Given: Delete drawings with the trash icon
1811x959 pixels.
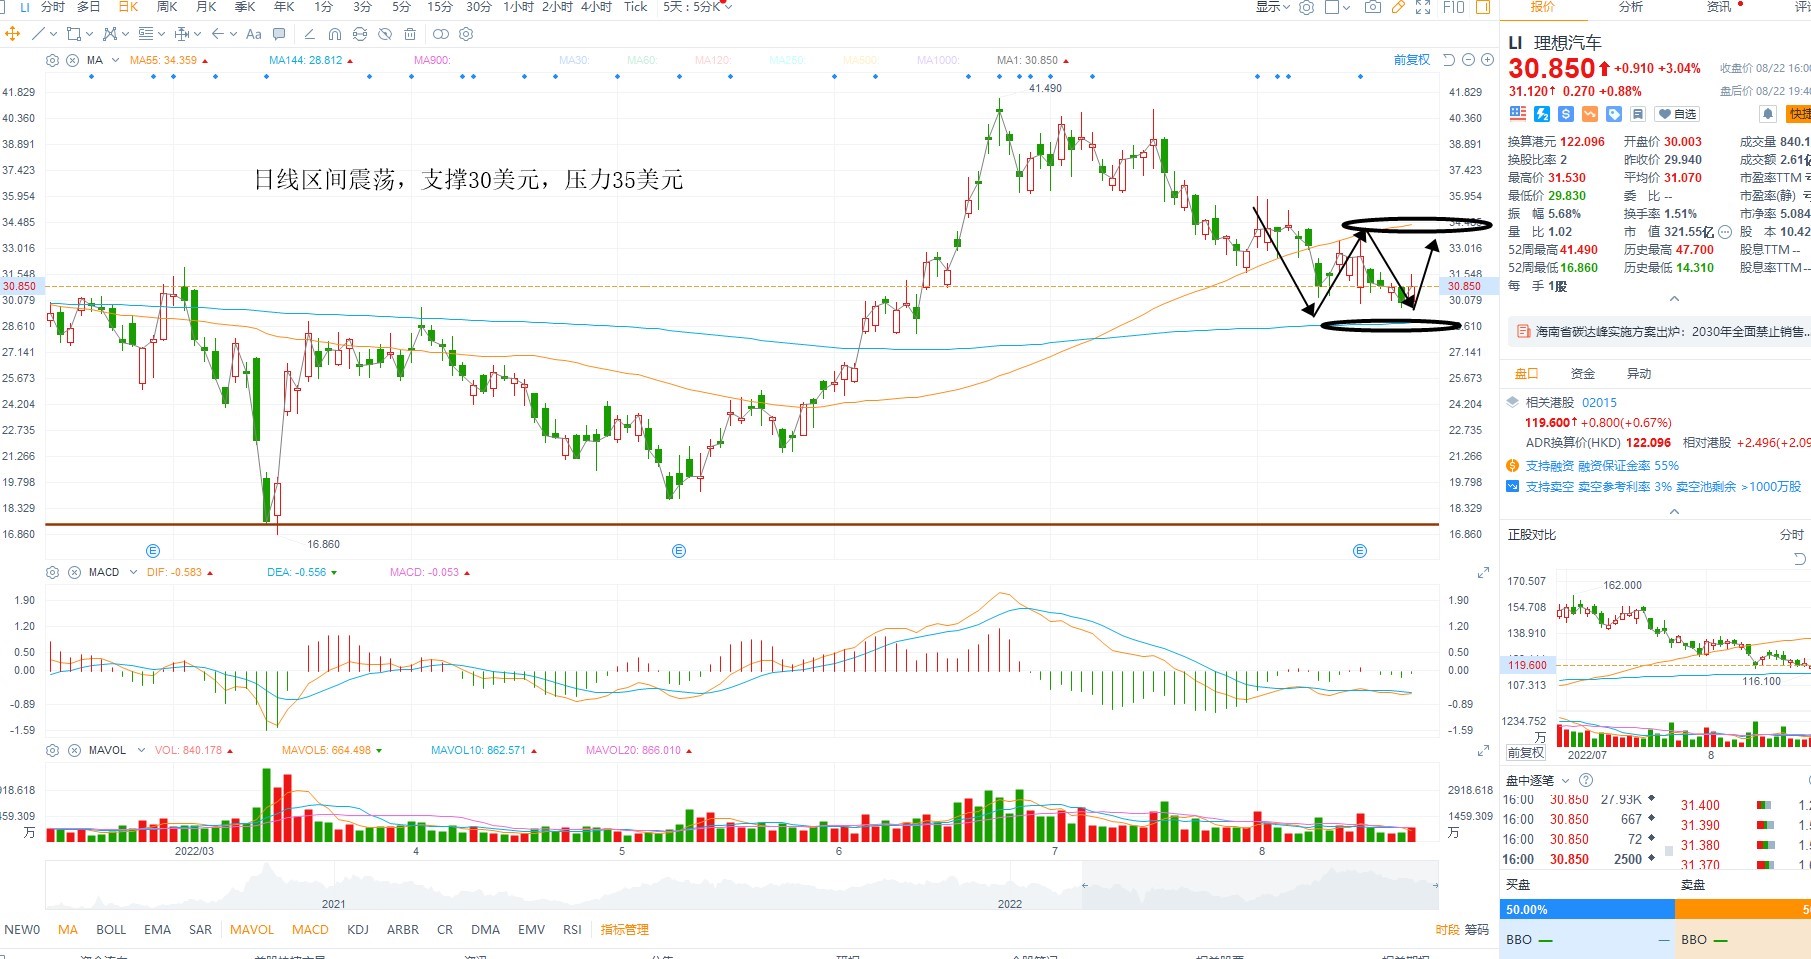Looking at the screenshot, I should tap(410, 34).
